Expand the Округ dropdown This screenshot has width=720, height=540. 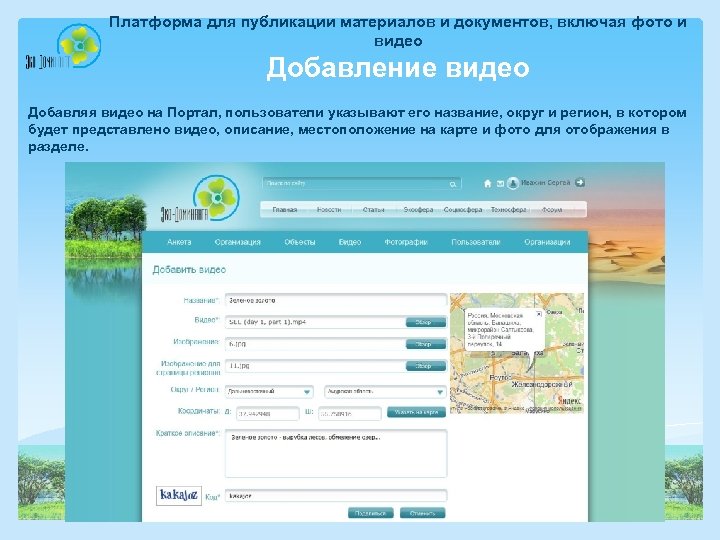269,392
